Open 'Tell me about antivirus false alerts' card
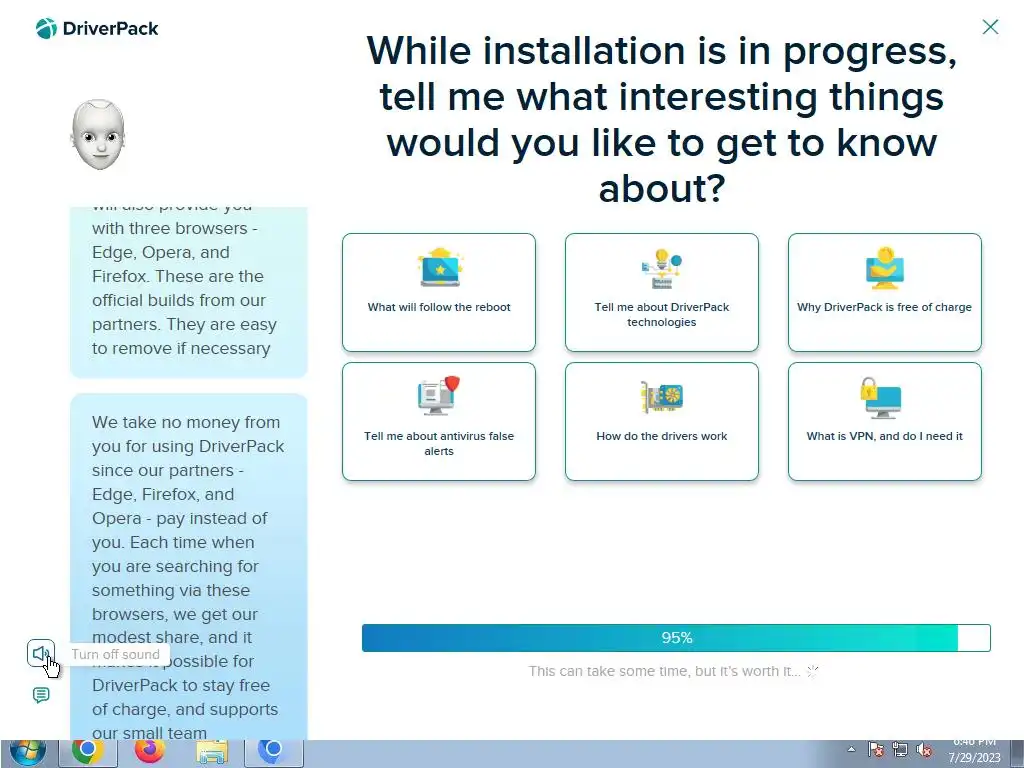 pos(439,421)
